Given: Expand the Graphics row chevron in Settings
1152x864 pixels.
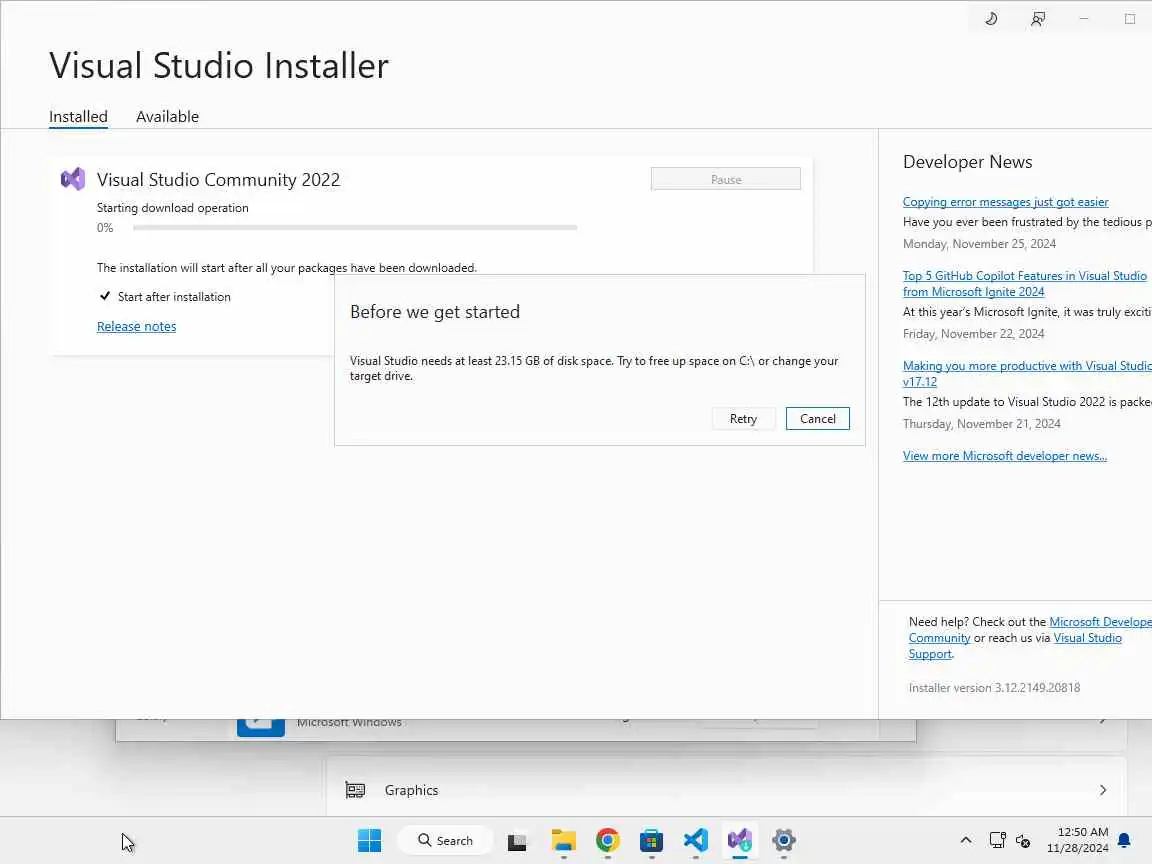Looking at the screenshot, I should (x=1103, y=790).
